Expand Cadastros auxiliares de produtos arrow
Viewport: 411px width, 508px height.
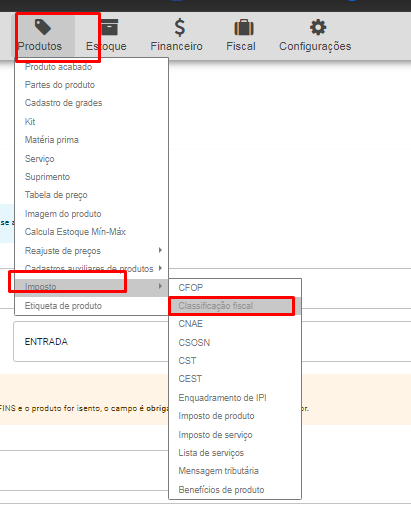[160, 268]
